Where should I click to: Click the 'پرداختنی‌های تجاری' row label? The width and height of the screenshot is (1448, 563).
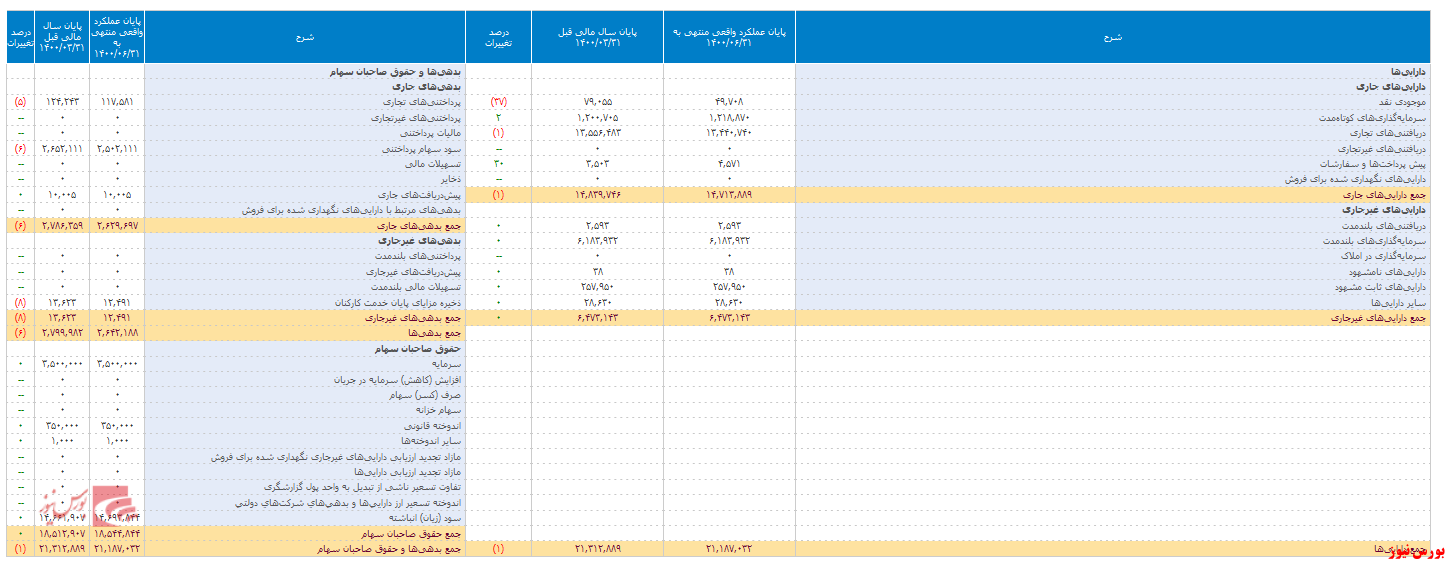420,102
